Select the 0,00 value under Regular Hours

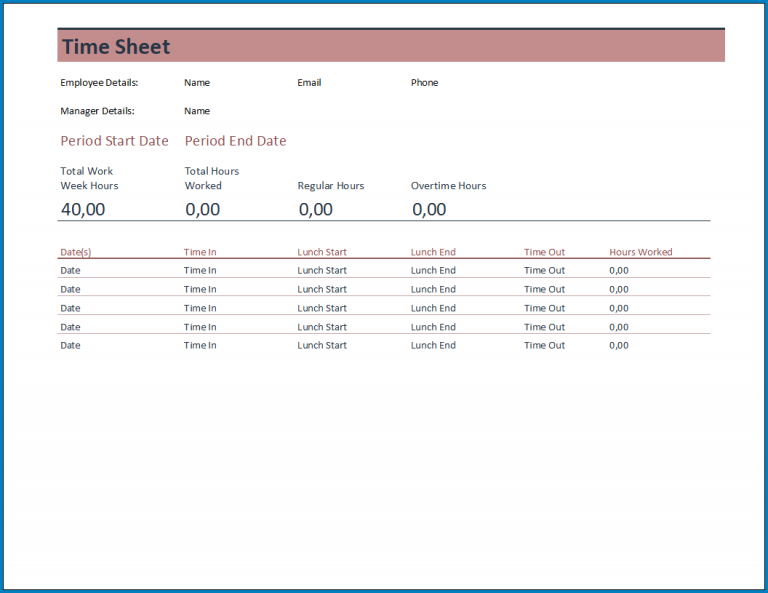pyautogui.click(x=315, y=210)
